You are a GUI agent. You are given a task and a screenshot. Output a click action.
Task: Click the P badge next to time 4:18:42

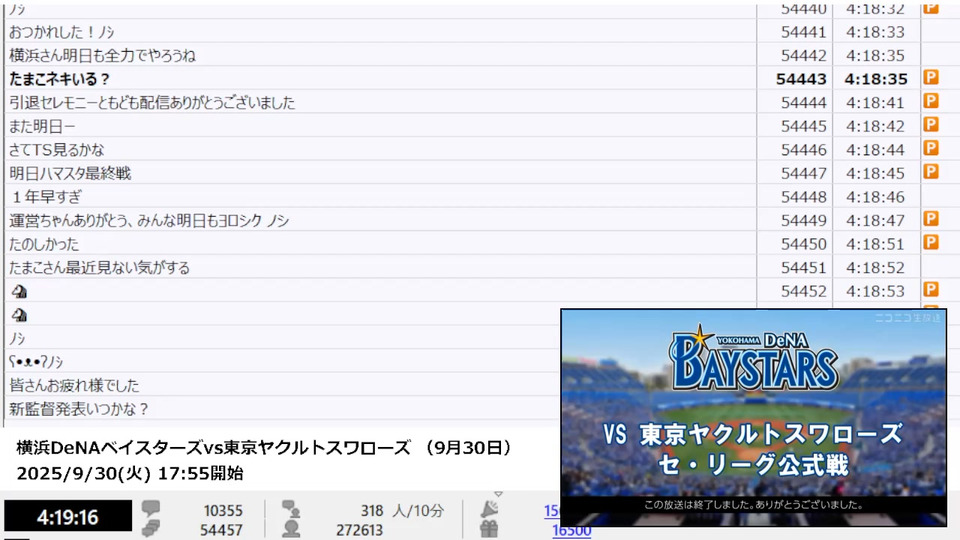click(931, 124)
